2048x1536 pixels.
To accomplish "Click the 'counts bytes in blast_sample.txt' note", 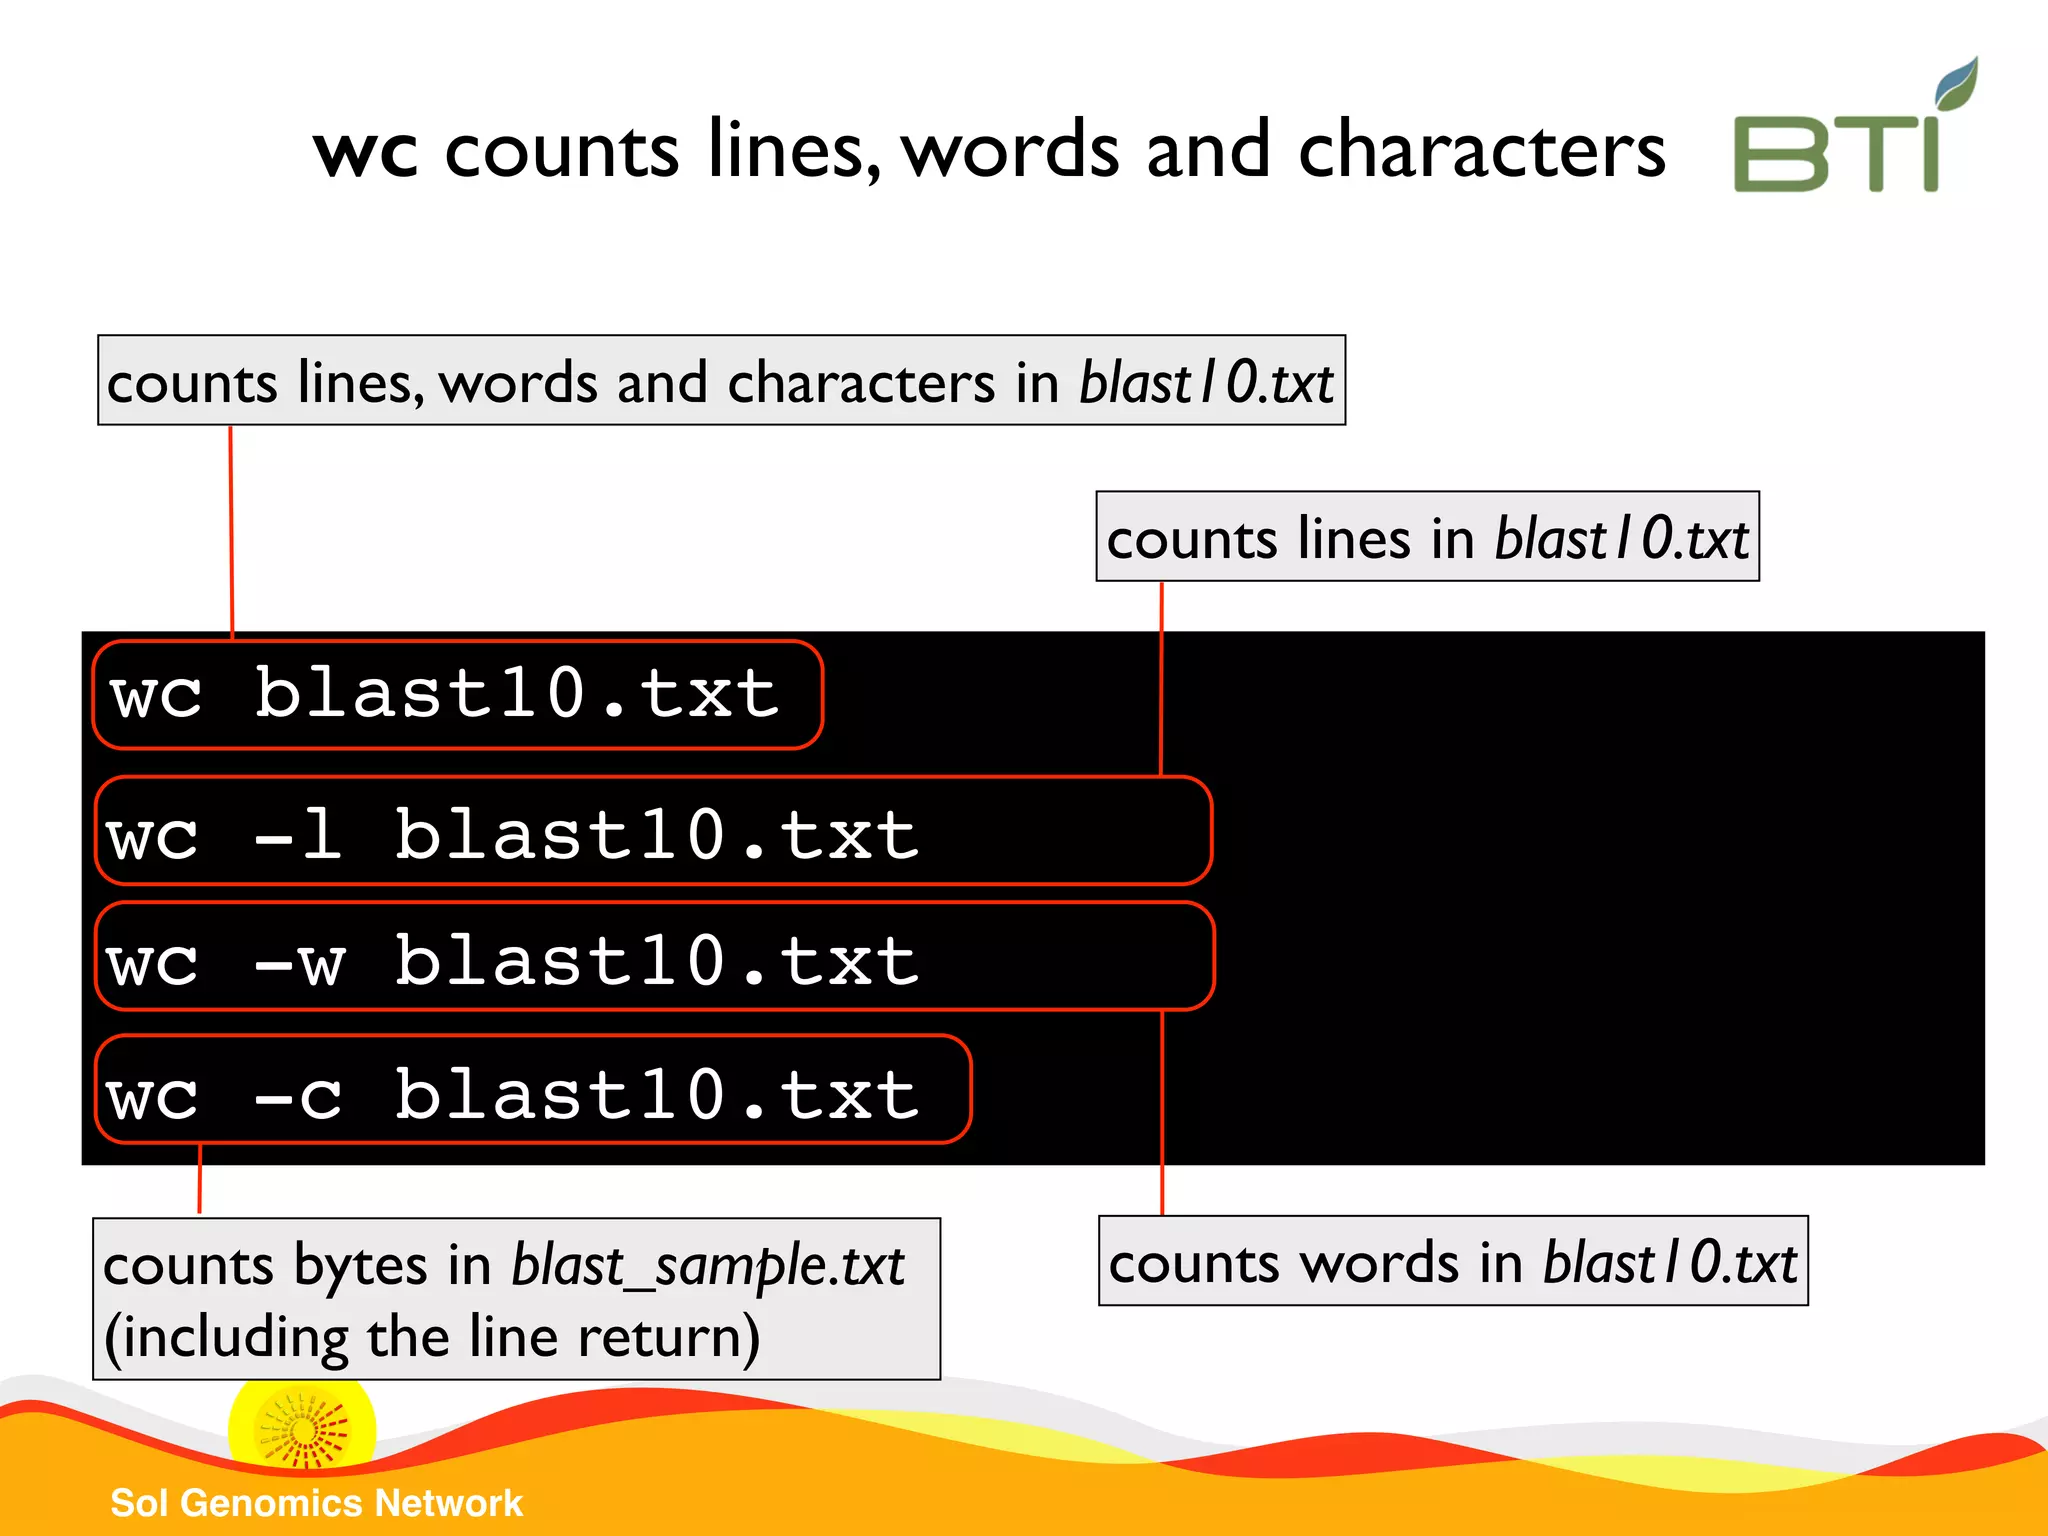I will 504,1264.
